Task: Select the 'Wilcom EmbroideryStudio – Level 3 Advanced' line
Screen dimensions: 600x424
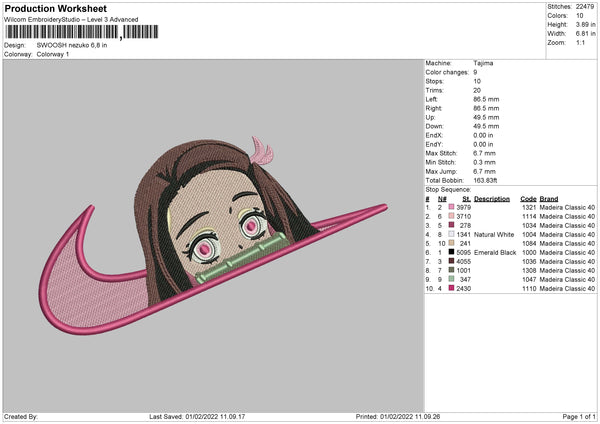Action: (71, 20)
